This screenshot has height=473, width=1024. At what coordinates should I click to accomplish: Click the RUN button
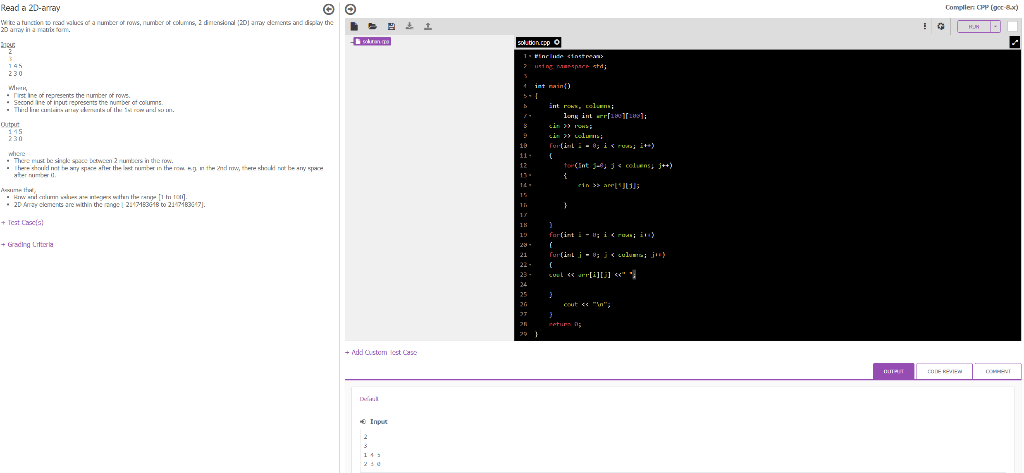(x=974, y=27)
